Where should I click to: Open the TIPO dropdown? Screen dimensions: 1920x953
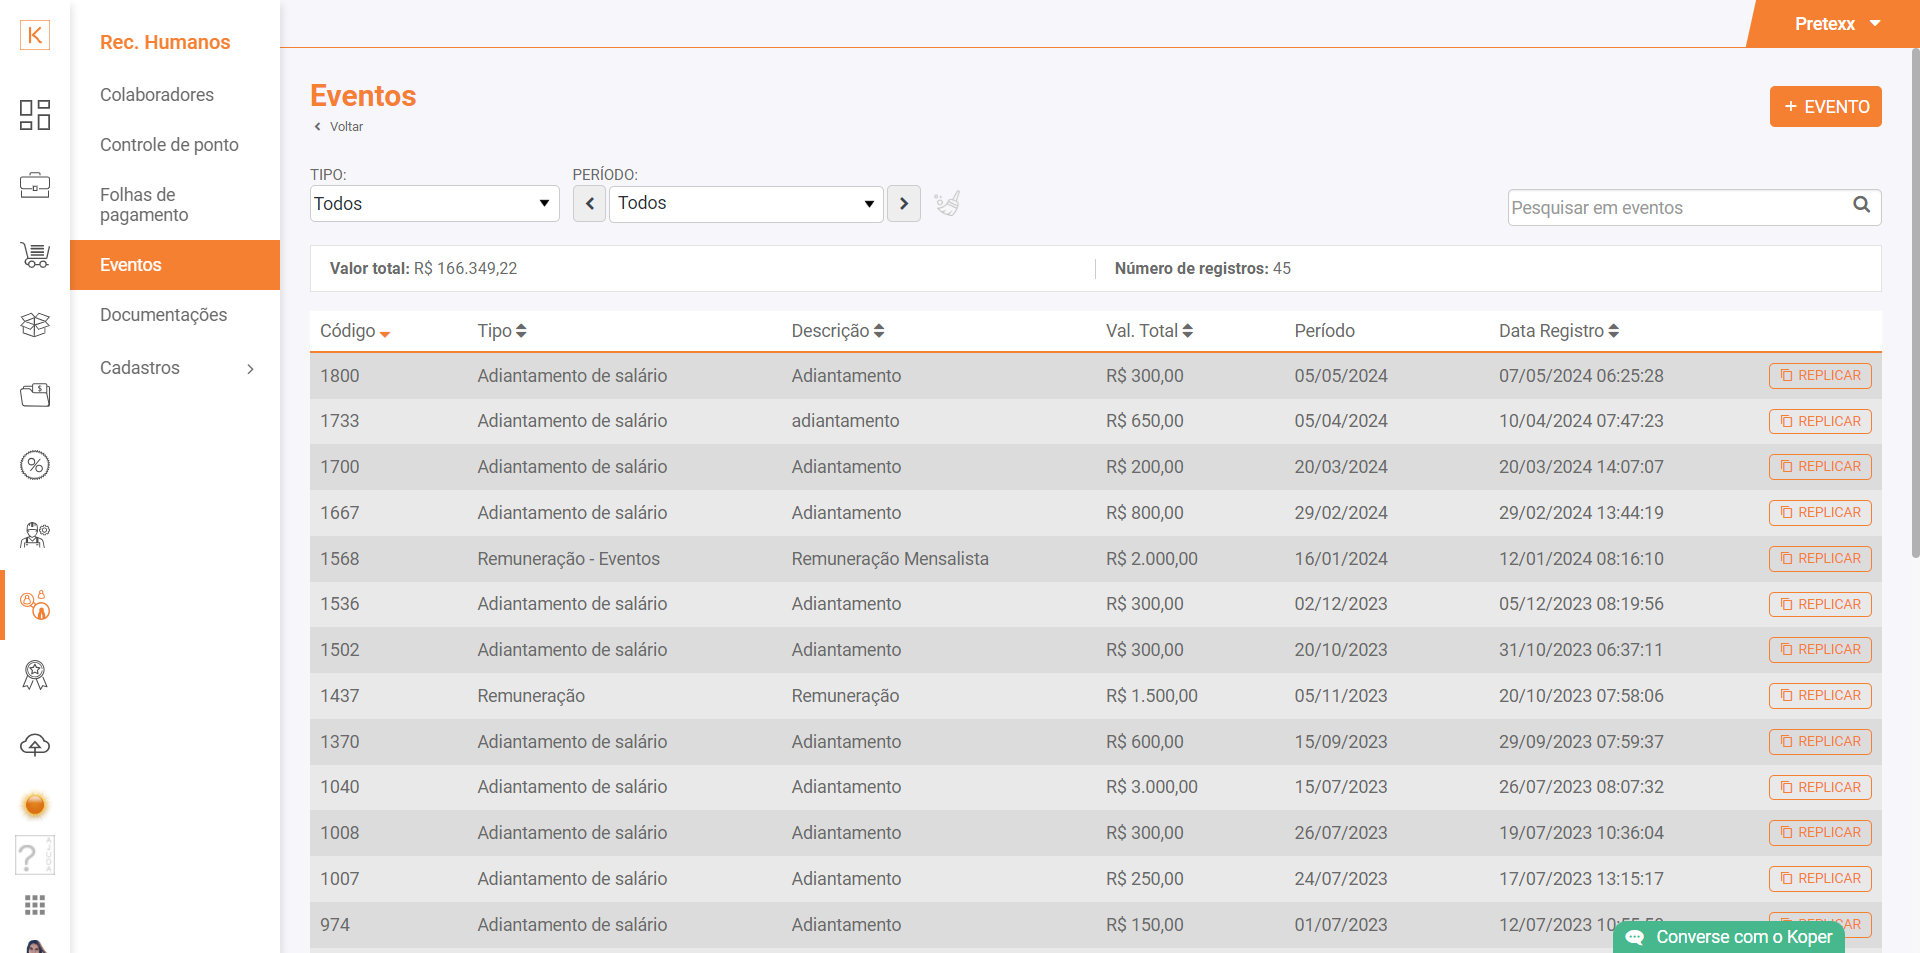(x=434, y=204)
